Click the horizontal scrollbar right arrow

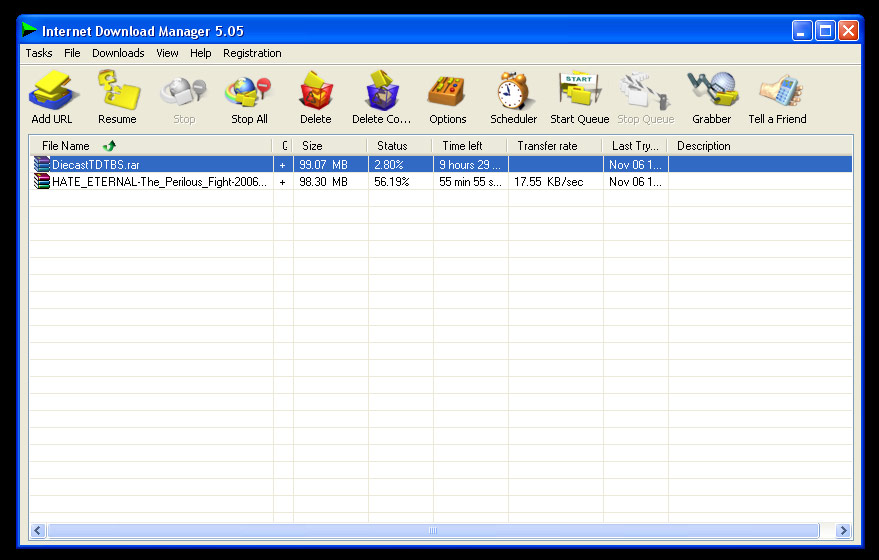[843, 531]
